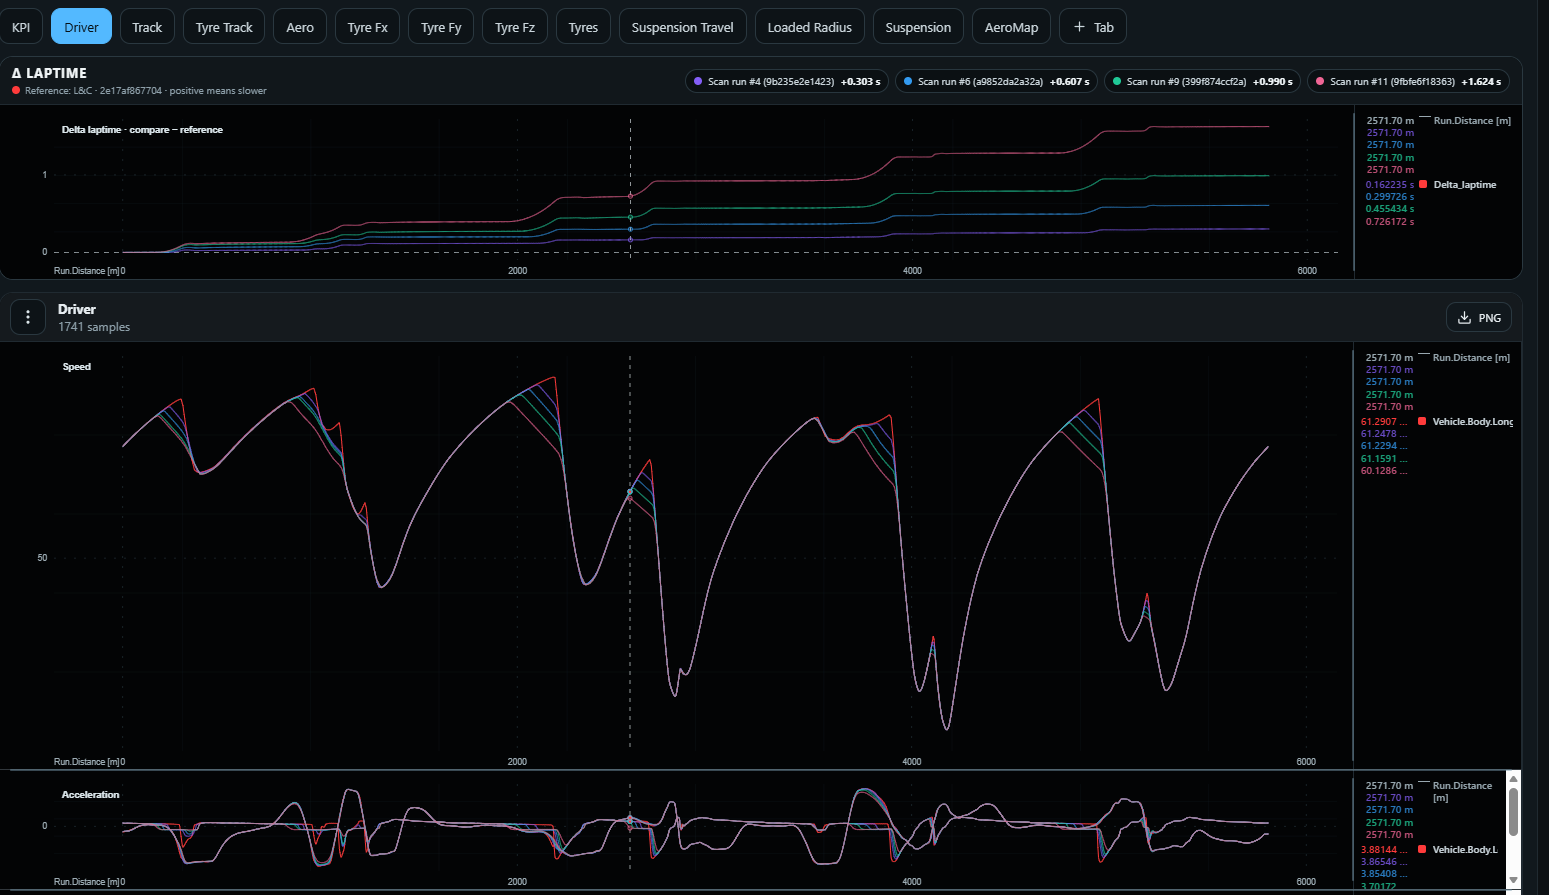This screenshot has width=1549, height=895.
Task: Click the Speed chart title
Action: (x=77, y=367)
